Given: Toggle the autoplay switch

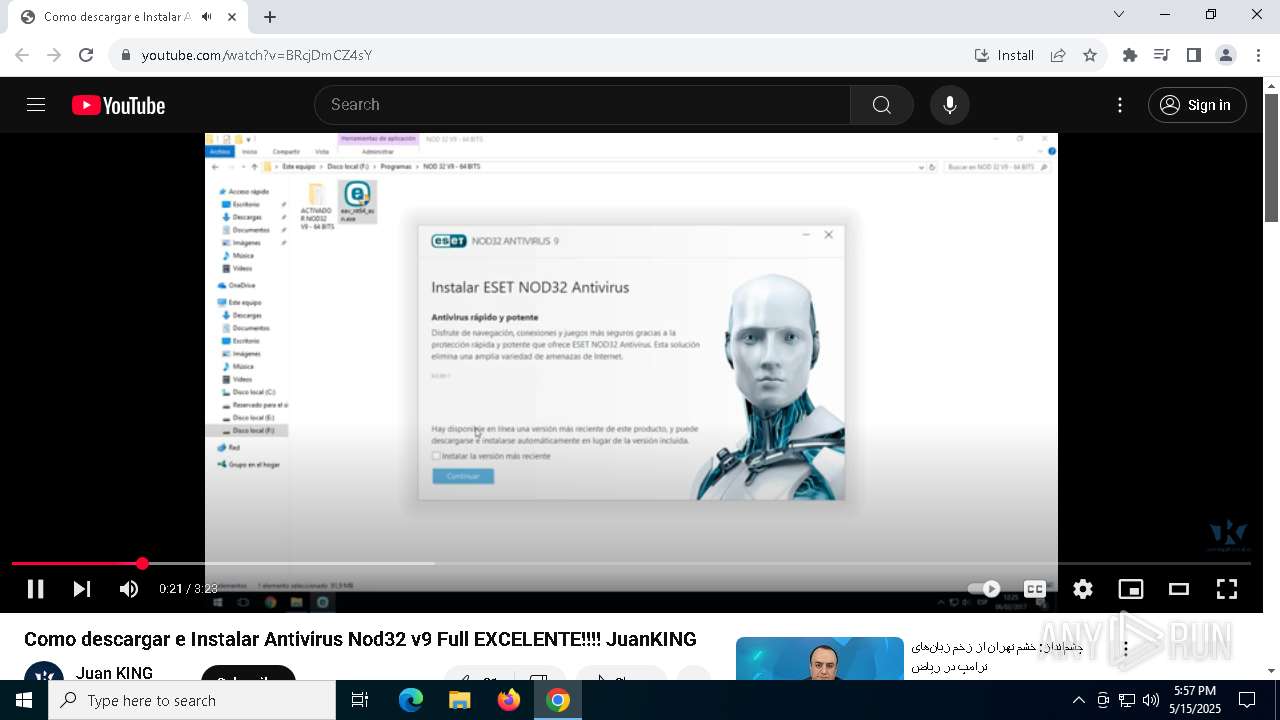Looking at the screenshot, I should point(984,589).
